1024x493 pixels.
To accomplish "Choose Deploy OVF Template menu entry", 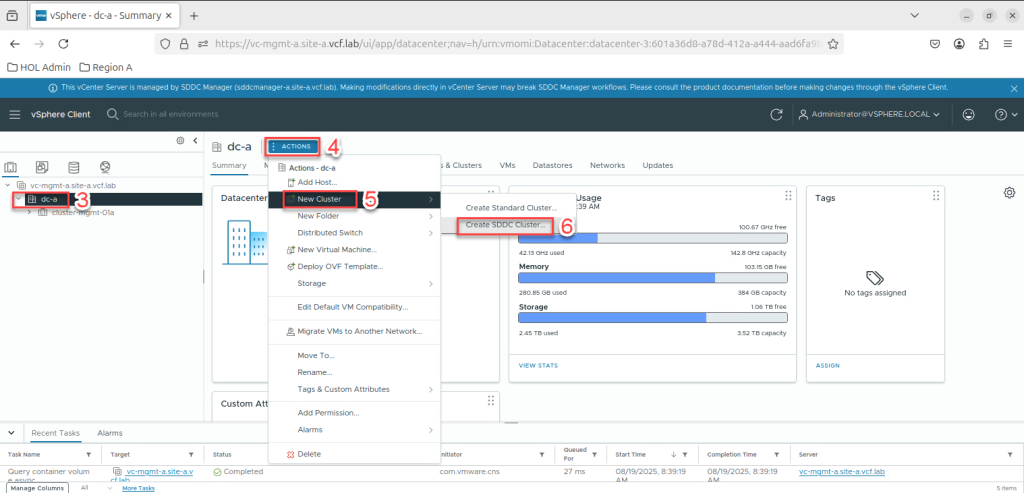I will pos(355,266).
